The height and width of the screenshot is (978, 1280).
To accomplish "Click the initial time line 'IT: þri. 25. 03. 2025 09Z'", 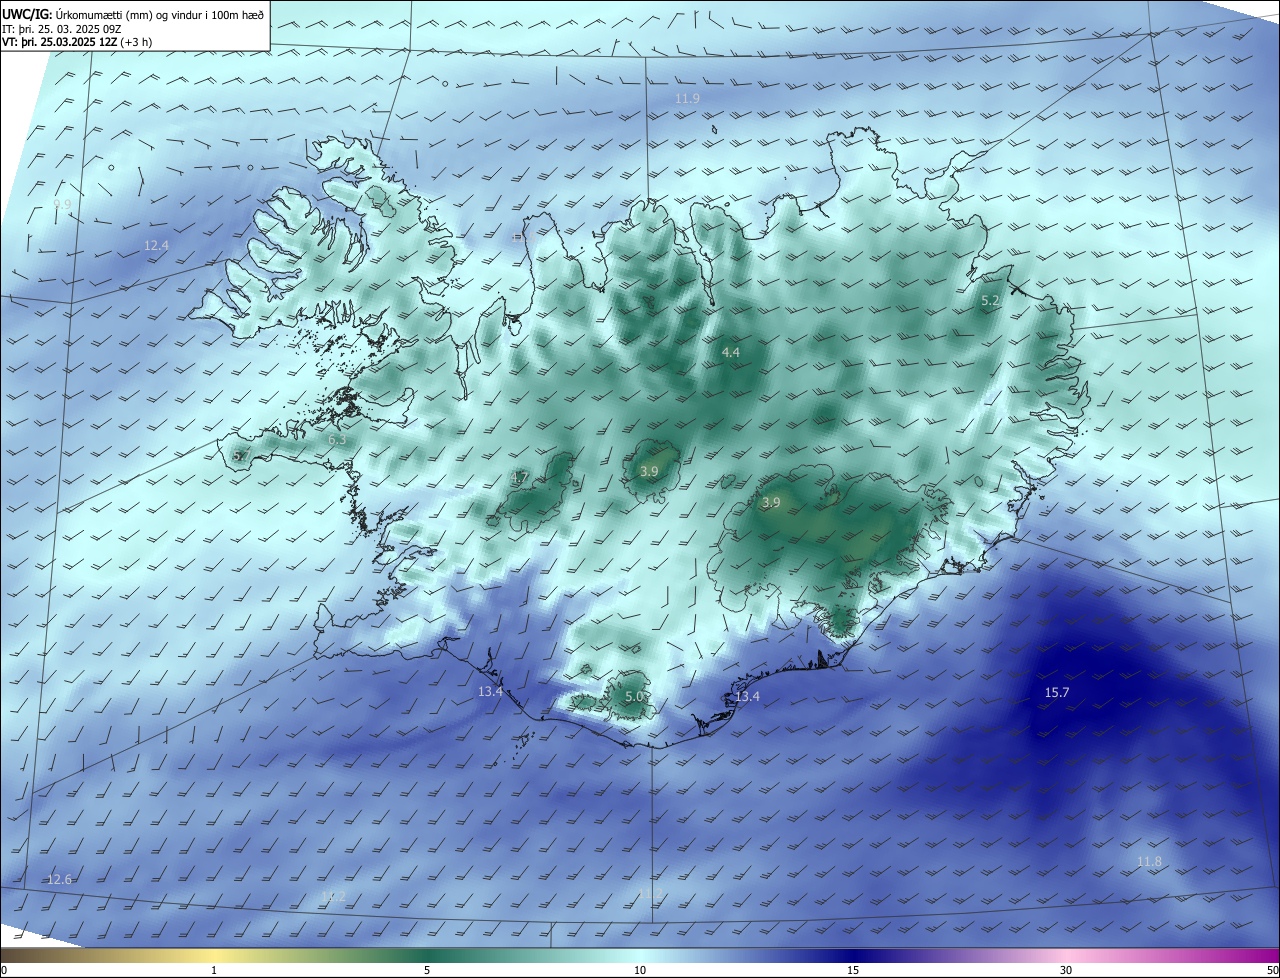I will point(62,29).
